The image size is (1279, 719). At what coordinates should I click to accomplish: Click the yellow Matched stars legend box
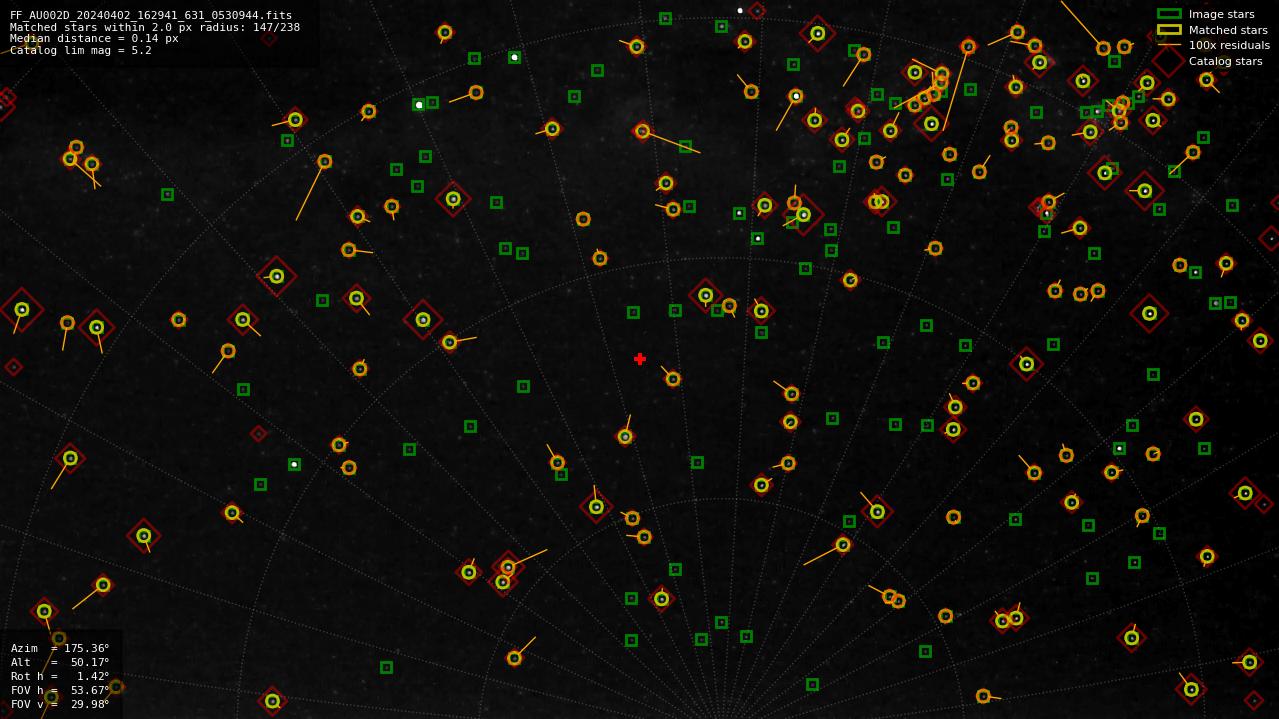pos(1169,29)
